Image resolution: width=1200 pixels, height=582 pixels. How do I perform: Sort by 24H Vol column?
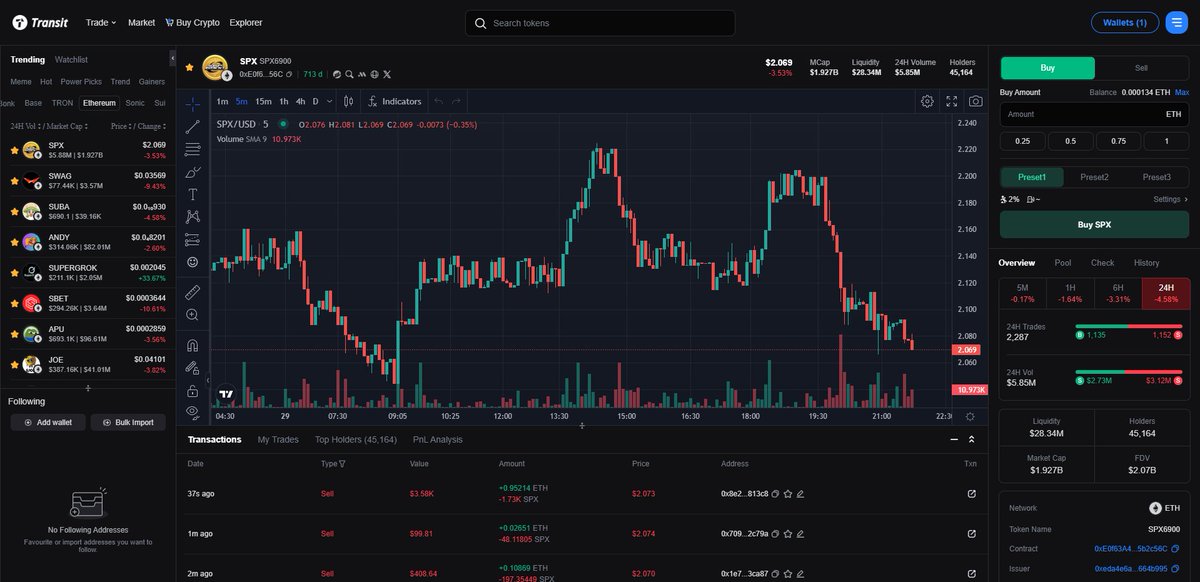click(27, 126)
